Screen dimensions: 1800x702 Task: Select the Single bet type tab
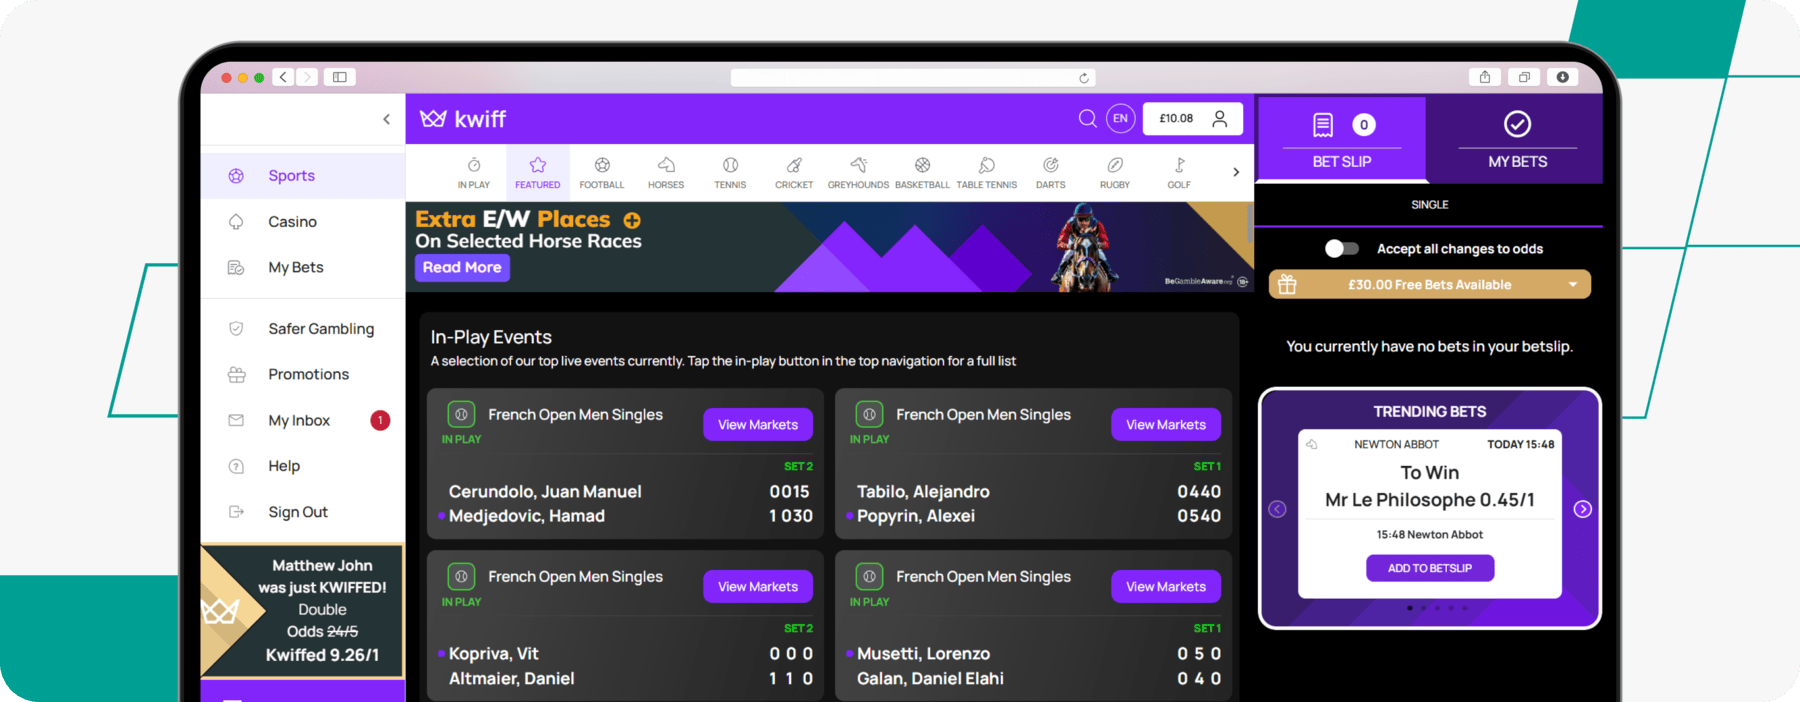tap(1429, 205)
